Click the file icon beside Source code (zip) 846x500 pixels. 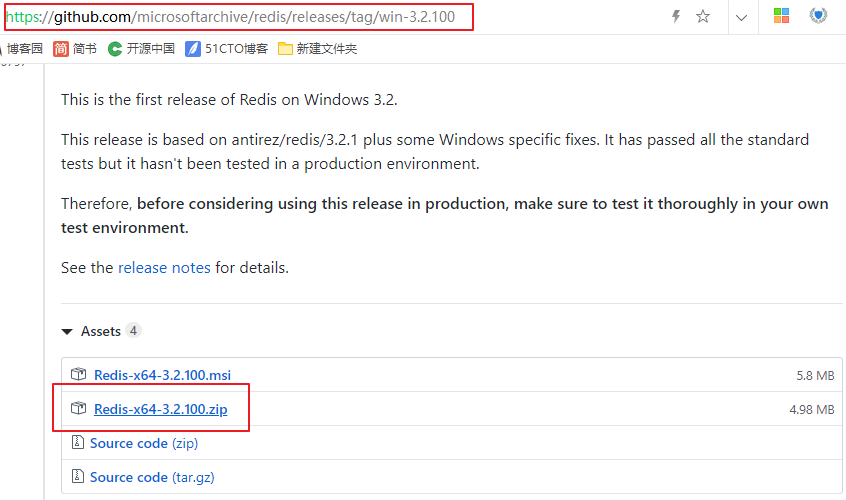(x=78, y=442)
